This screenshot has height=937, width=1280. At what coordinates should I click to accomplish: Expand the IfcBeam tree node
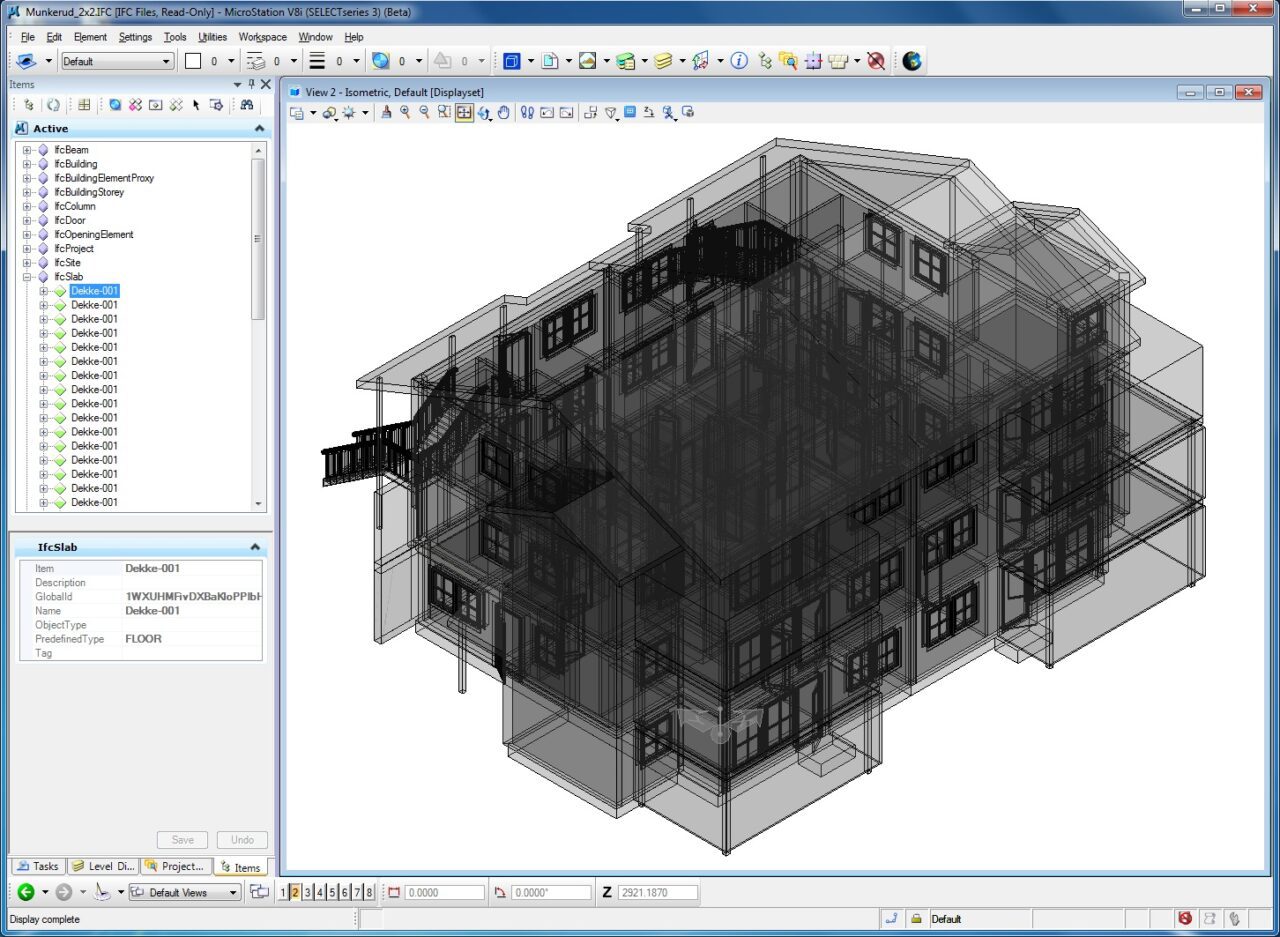[x=27, y=150]
